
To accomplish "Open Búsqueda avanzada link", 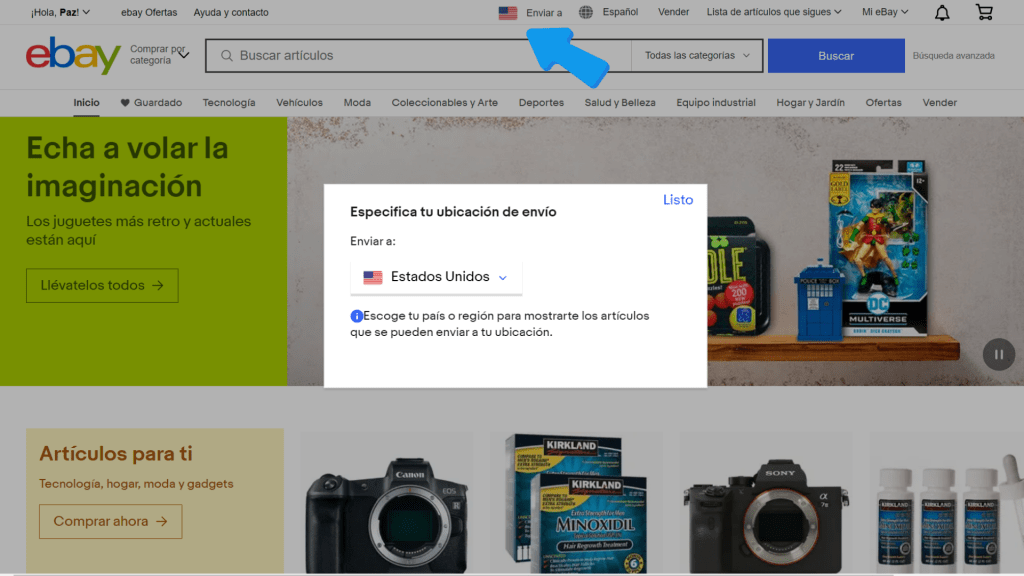I will [x=953, y=56].
